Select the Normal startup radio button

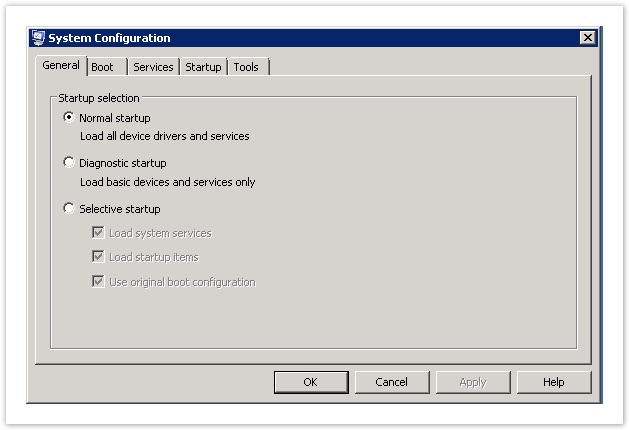[x=69, y=117]
